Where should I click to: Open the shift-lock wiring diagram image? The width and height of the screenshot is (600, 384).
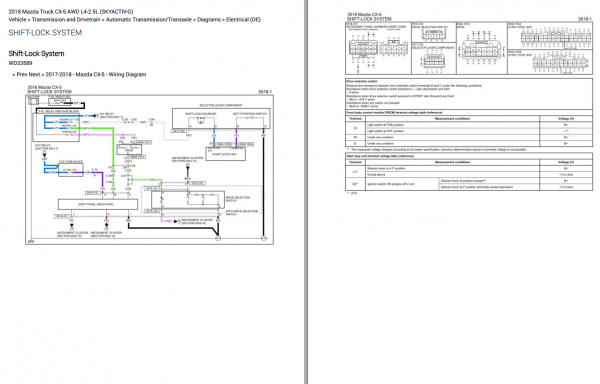pyautogui.click(x=150, y=165)
